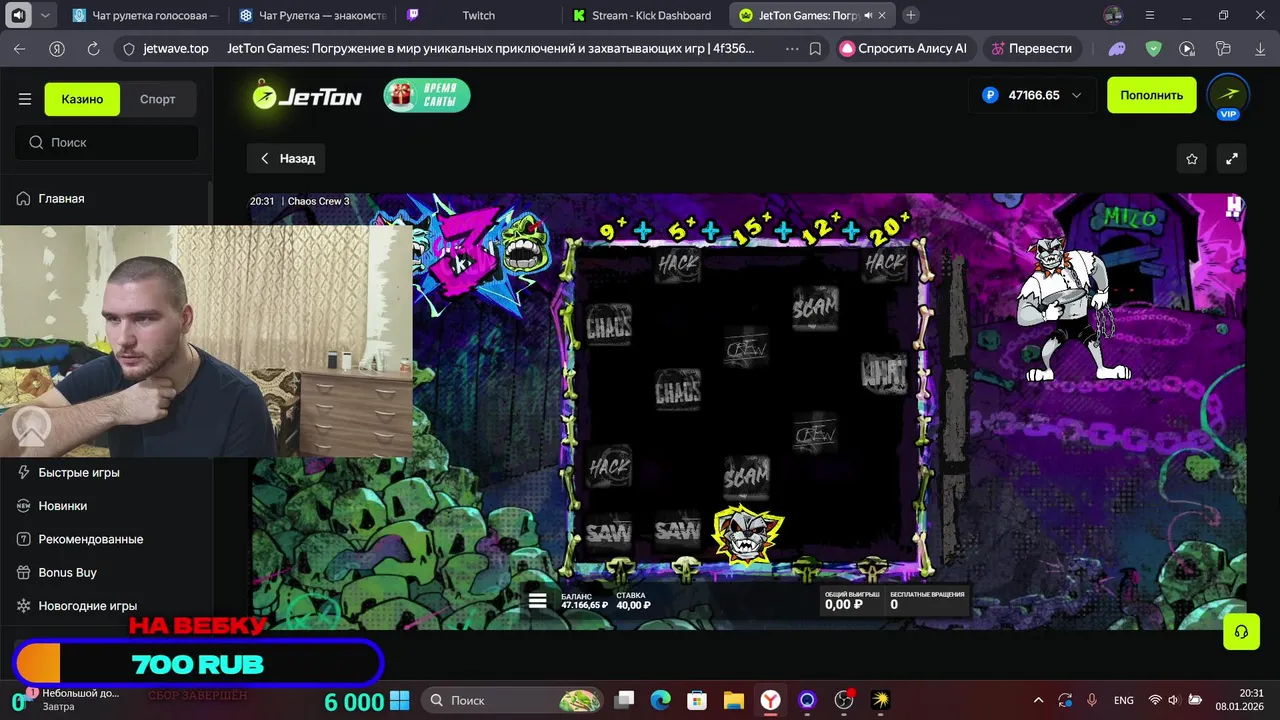Click Перевести translate button
Screen dimensions: 1280x720
pos(1032,48)
